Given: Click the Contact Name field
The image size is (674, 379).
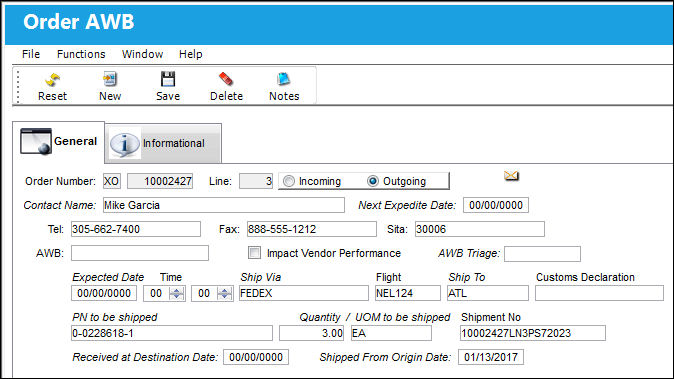Looking at the screenshot, I should tap(224, 205).
